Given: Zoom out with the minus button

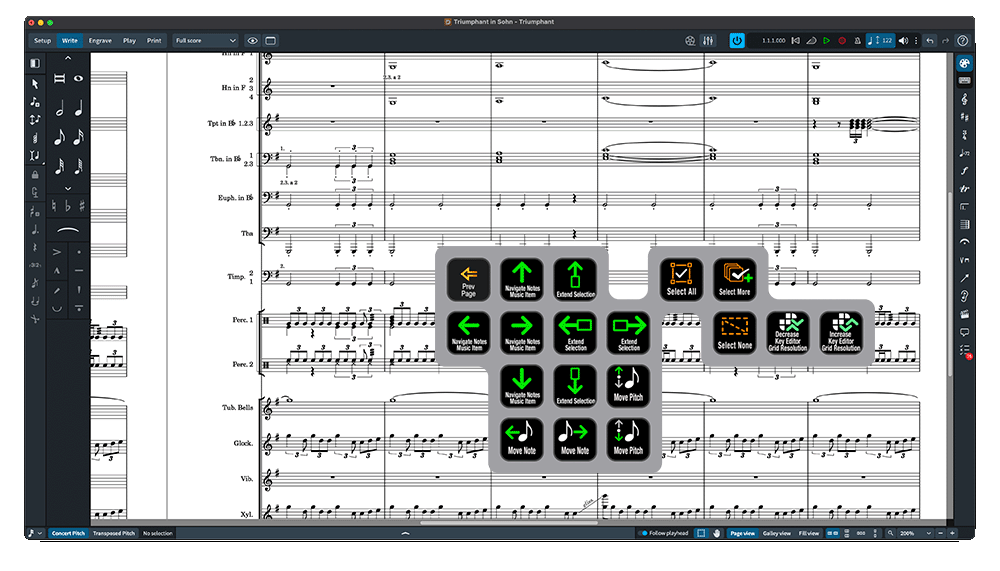Looking at the screenshot, I should tap(941, 533).
